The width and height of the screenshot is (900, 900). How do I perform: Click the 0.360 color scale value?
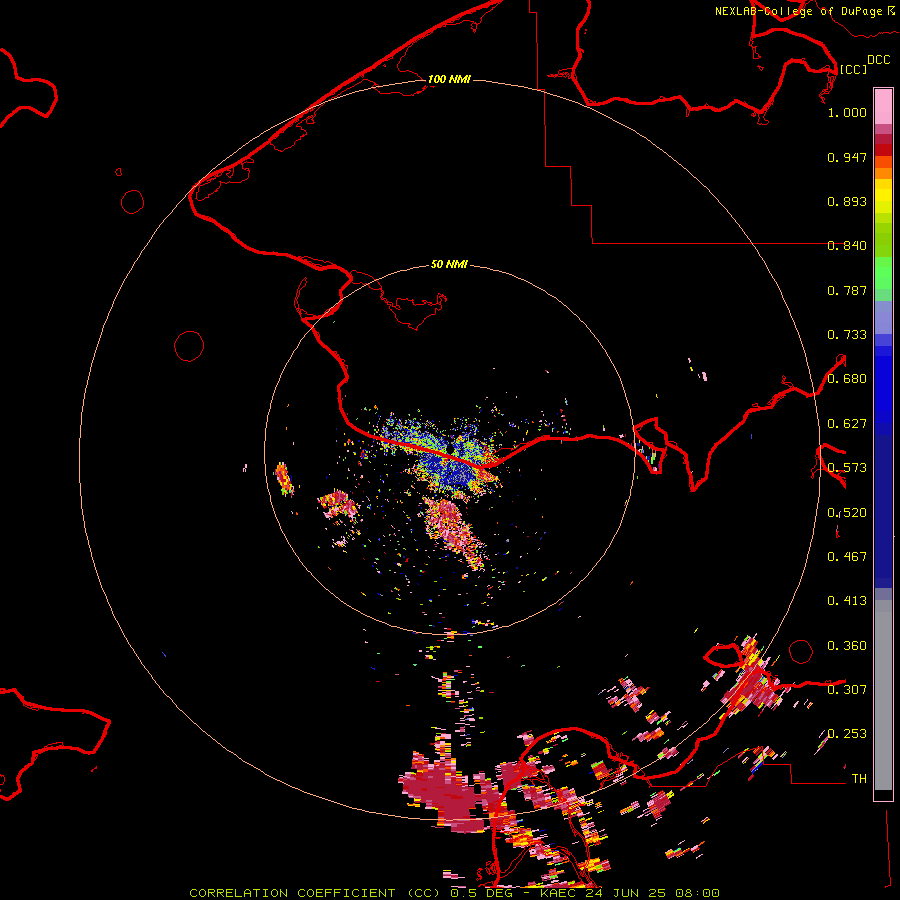[847, 646]
